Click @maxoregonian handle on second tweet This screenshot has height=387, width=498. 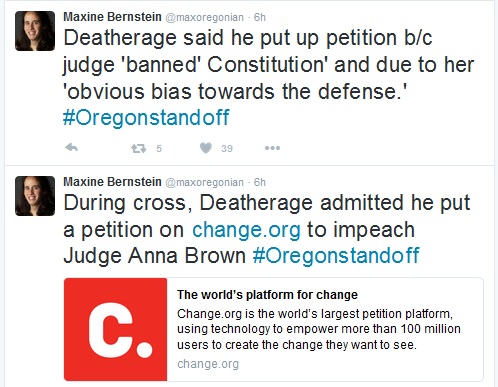[204, 182]
